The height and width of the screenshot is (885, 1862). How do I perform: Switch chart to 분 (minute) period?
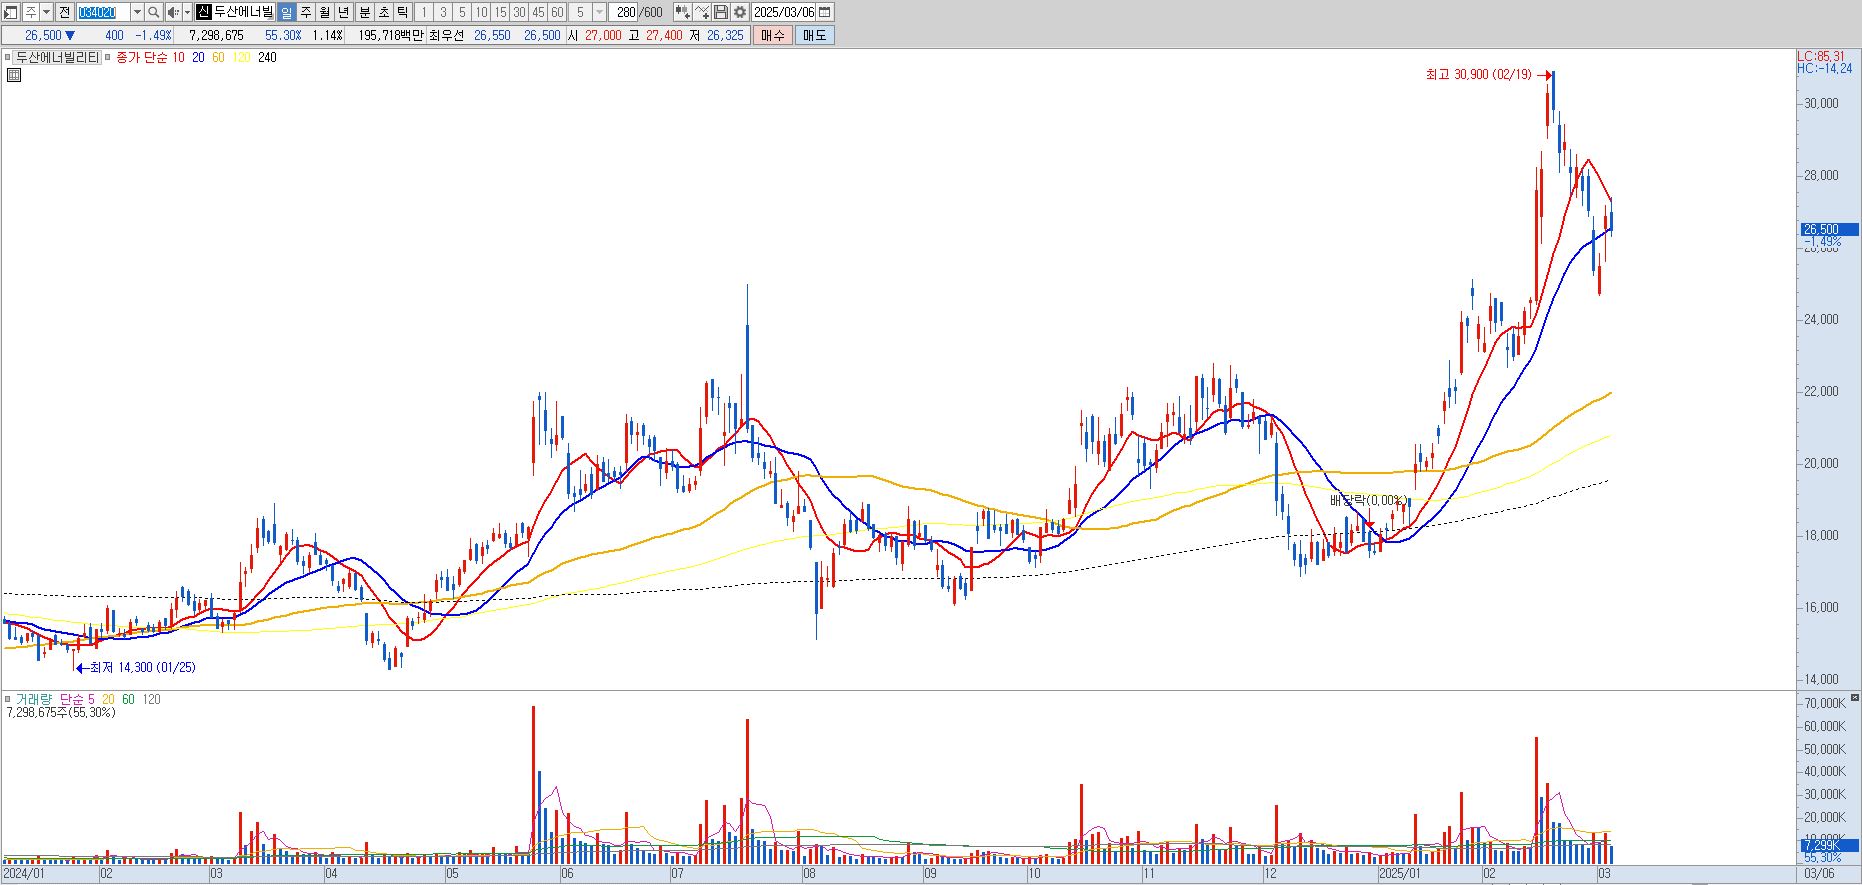click(x=364, y=12)
